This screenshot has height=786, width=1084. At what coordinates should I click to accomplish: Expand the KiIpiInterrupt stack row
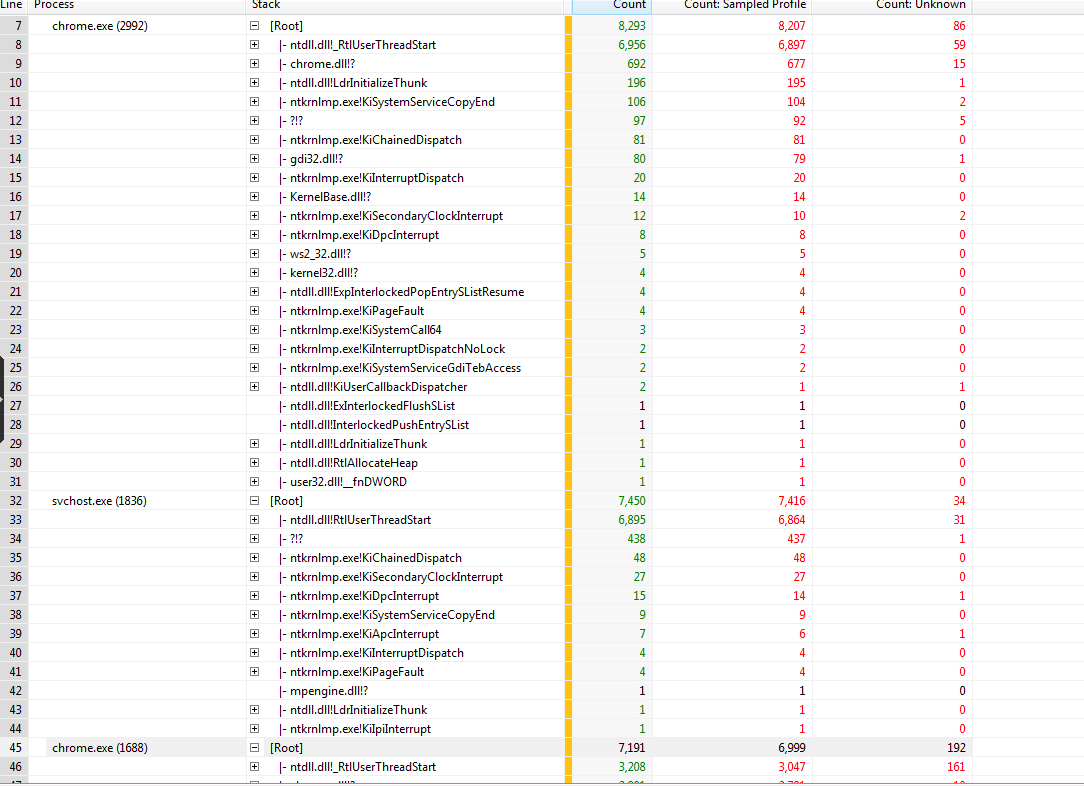[254, 729]
